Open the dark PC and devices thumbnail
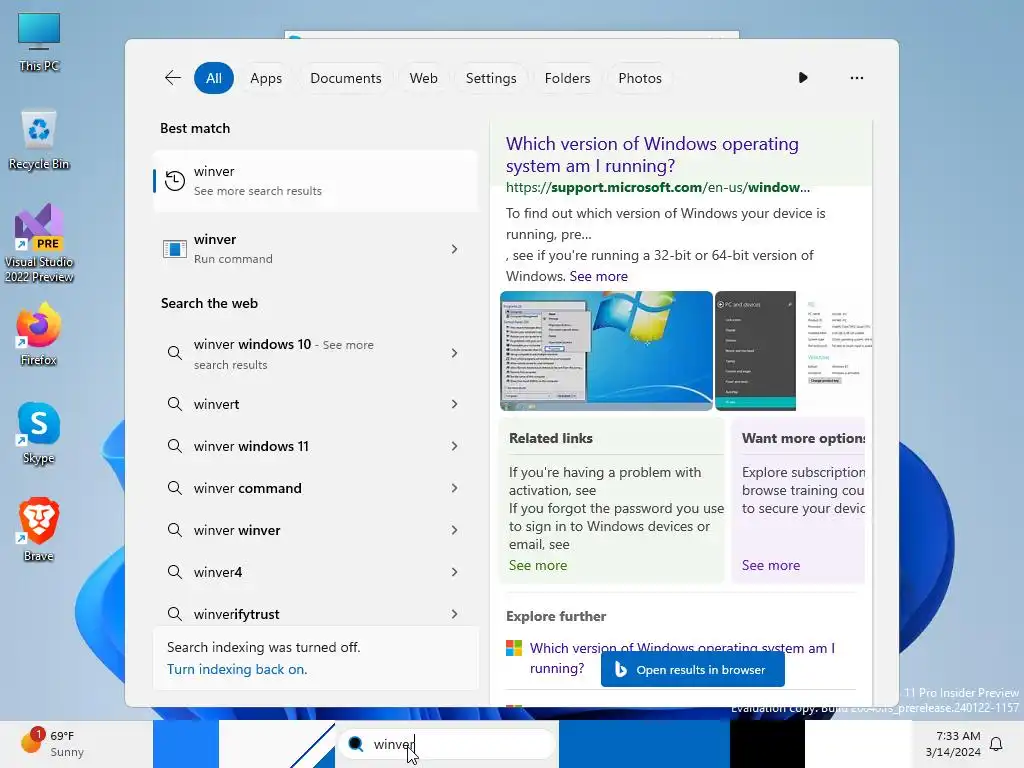This screenshot has height=768, width=1024. tap(756, 351)
